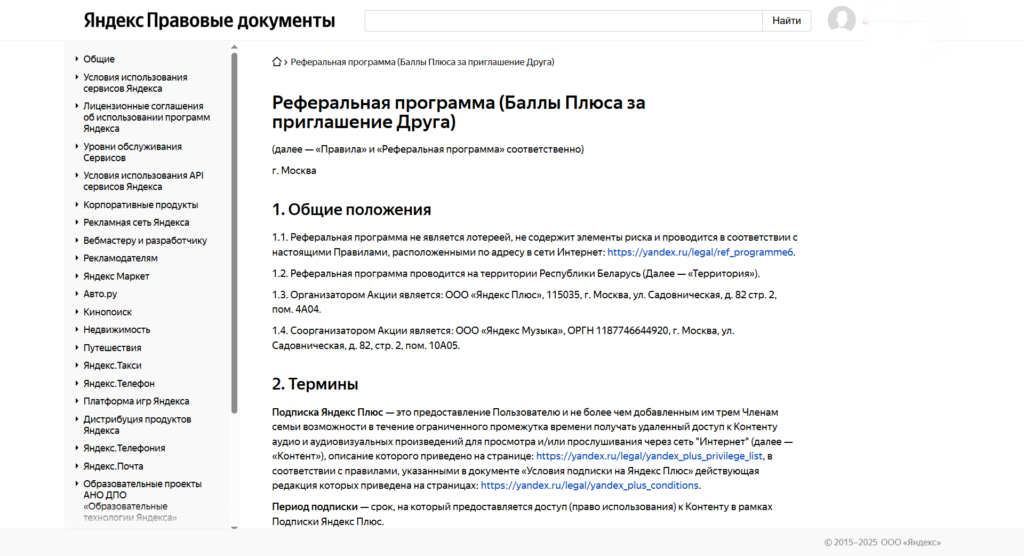Open Платформа игр Яндекса sidebar item
This screenshot has width=1024, height=556.
click(136, 401)
